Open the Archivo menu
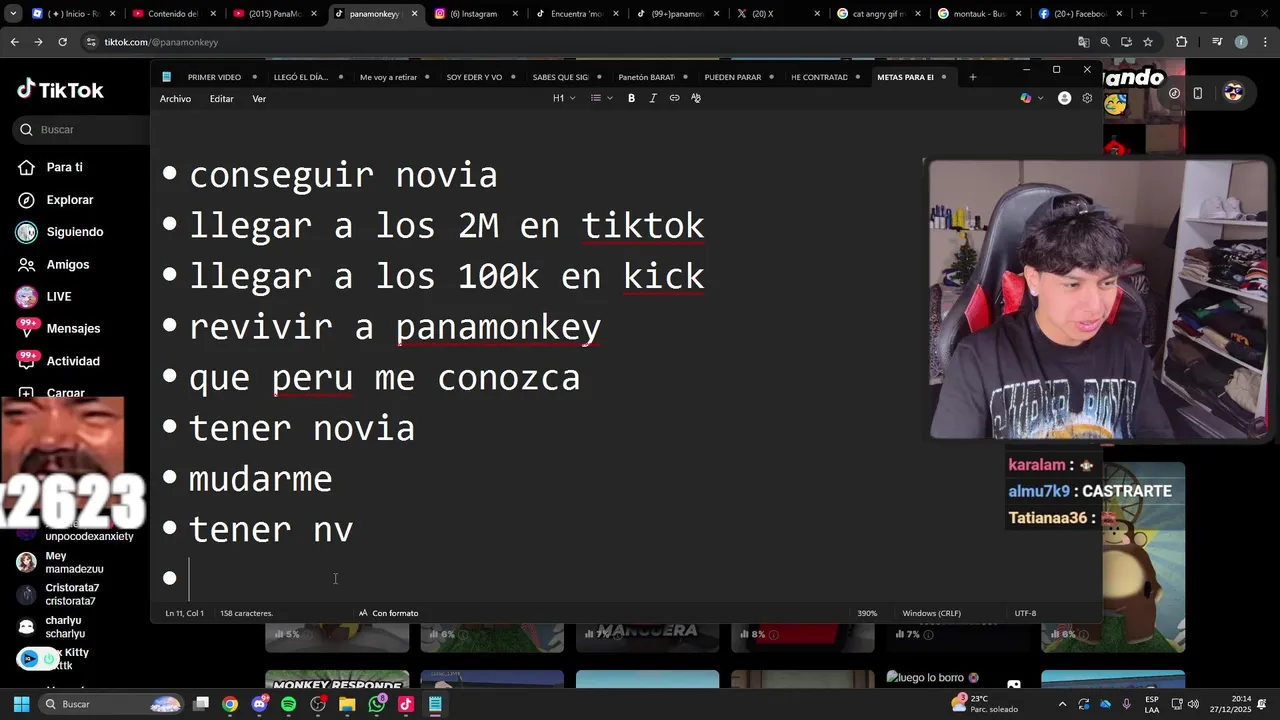1280x720 pixels. (175, 99)
